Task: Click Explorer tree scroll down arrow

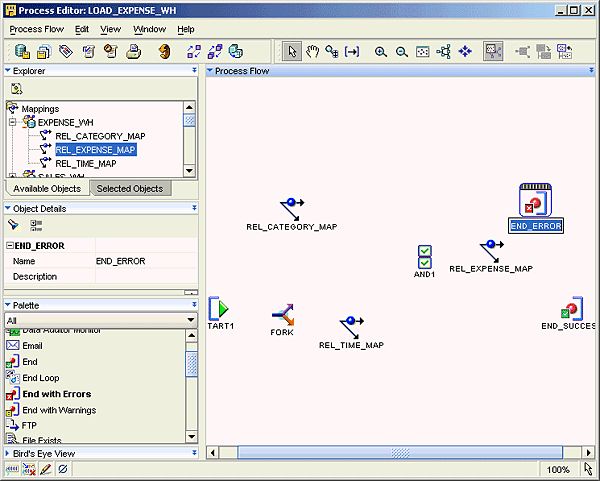Action: click(x=189, y=171)
